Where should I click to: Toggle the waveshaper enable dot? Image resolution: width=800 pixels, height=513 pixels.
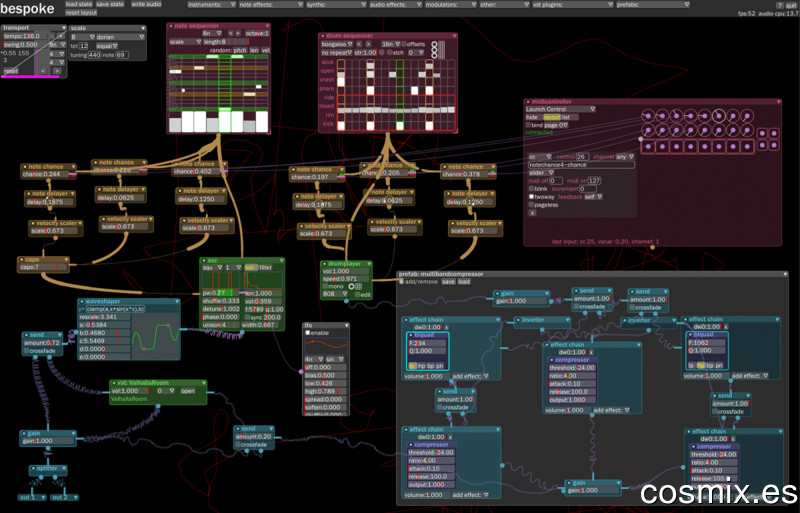82,302
